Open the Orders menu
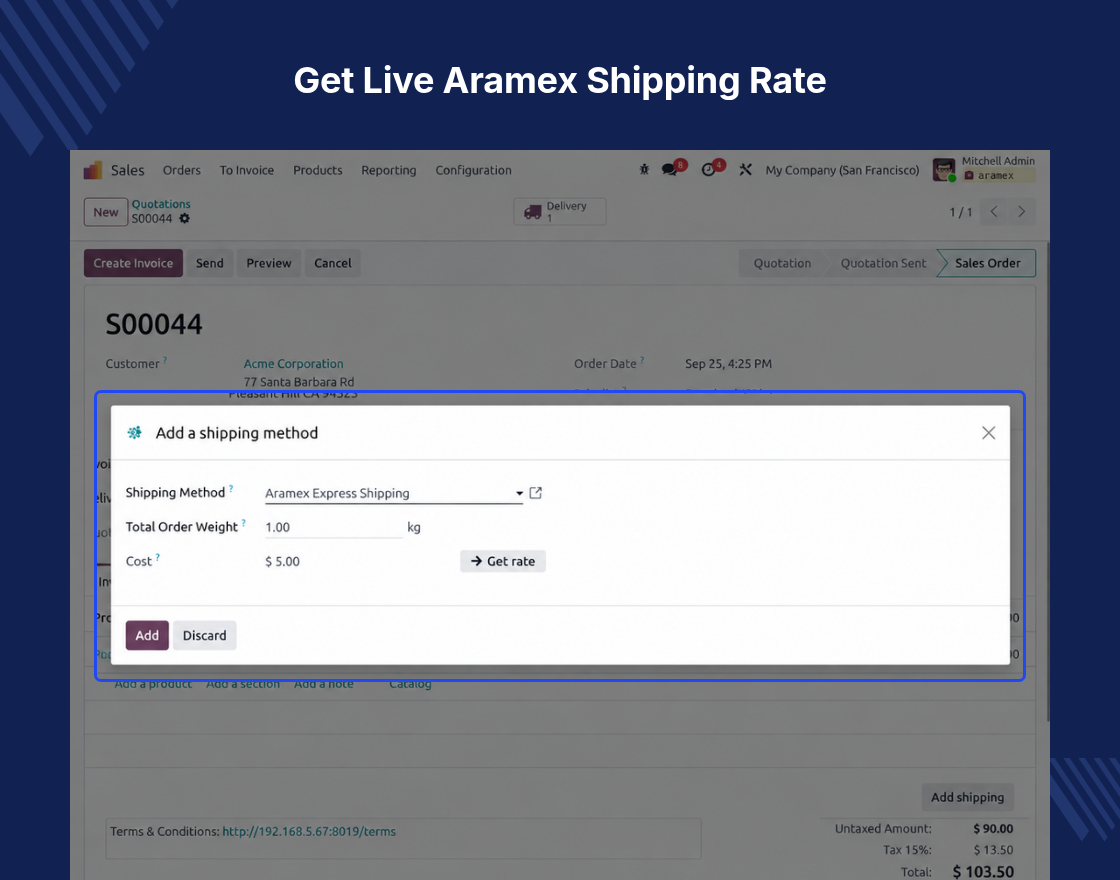This screenshot has height=880, width=1120. click(x=181, y=170)
